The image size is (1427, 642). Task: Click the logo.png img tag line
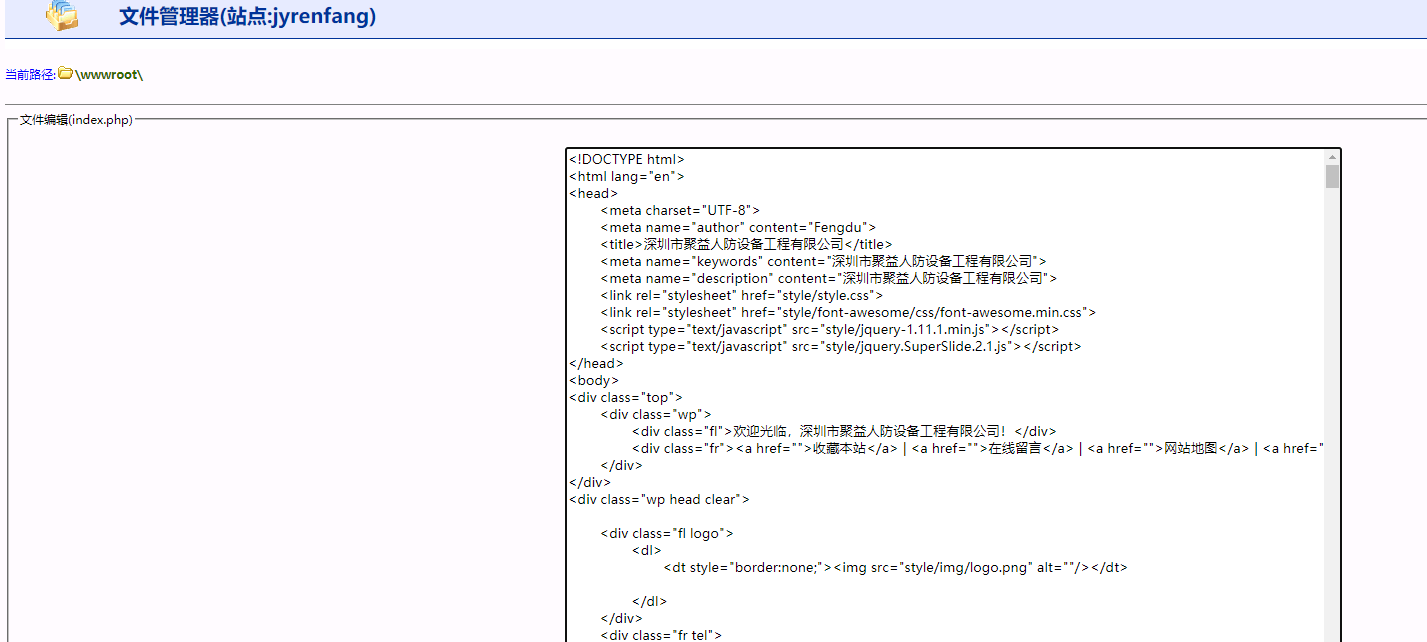[x=895, y=567]
